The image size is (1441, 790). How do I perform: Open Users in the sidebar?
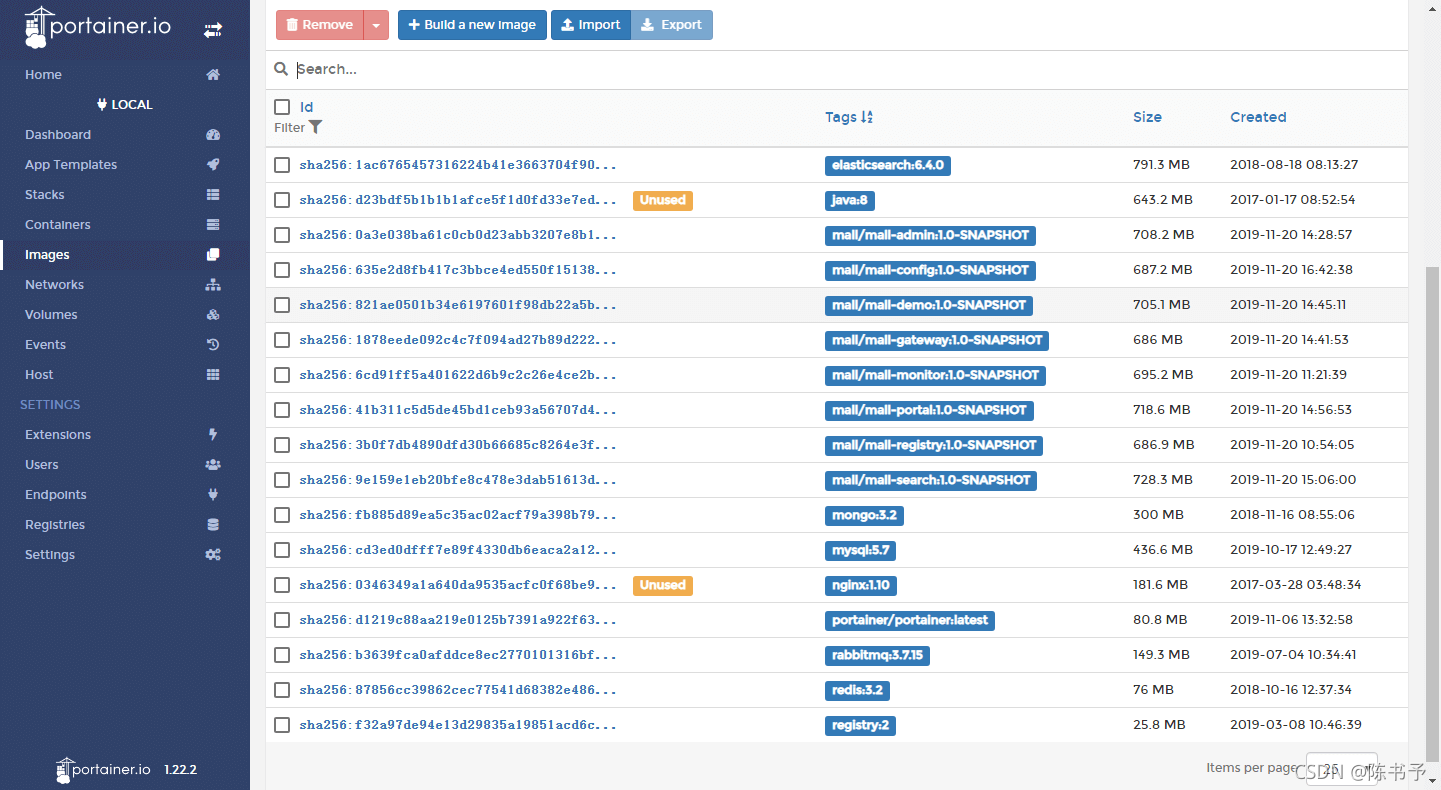(x=42, y=465)
